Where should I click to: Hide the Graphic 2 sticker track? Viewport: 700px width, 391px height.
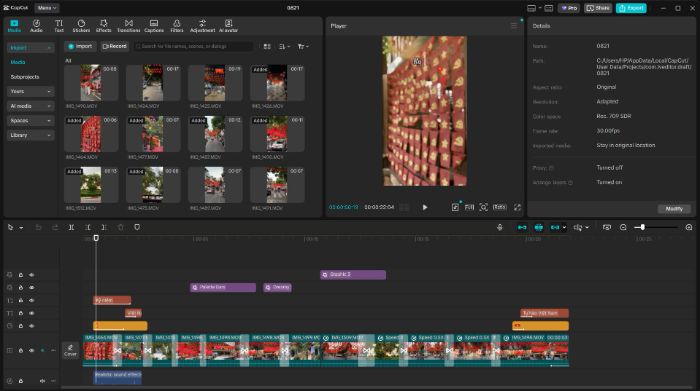pos(32,275)
